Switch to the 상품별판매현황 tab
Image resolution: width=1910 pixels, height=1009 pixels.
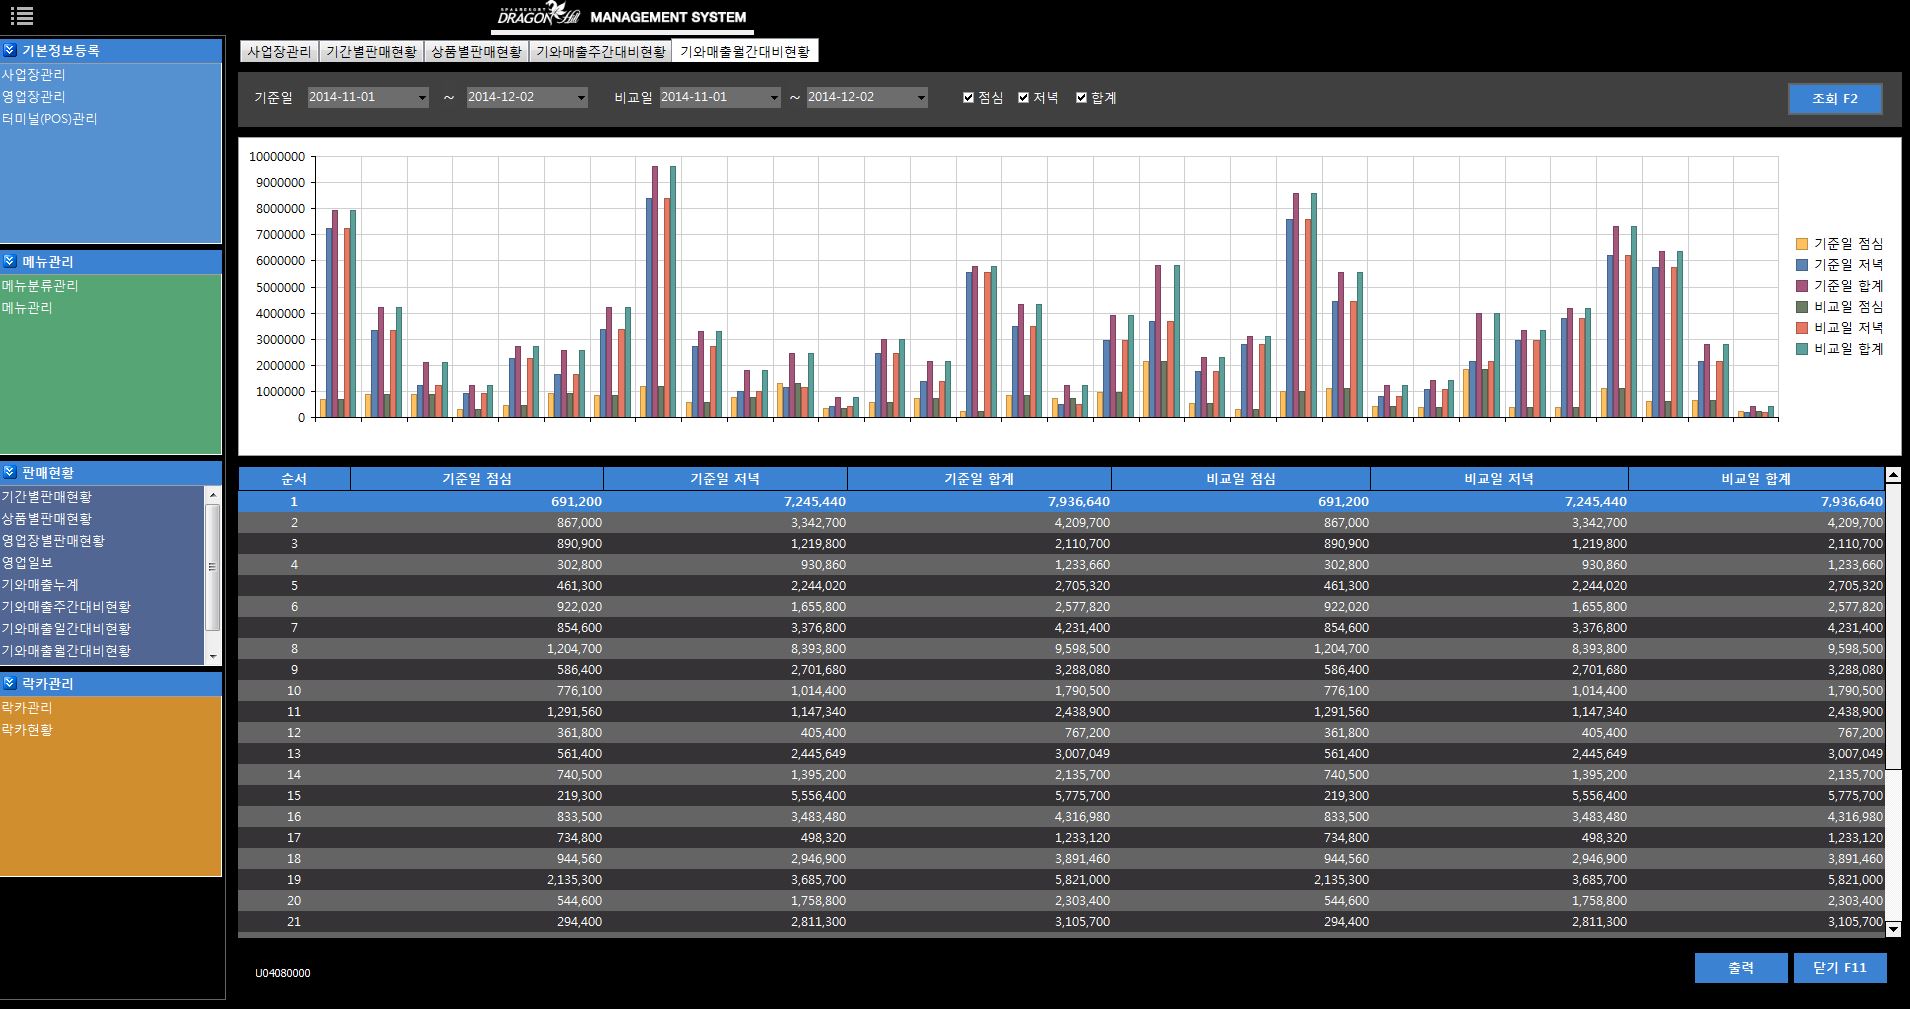click(x=476, y=51)
